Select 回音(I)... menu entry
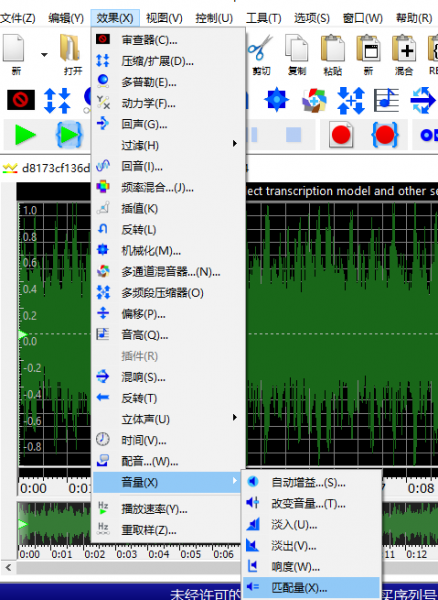Screen dimensions: 438x600 coord(168,166)
